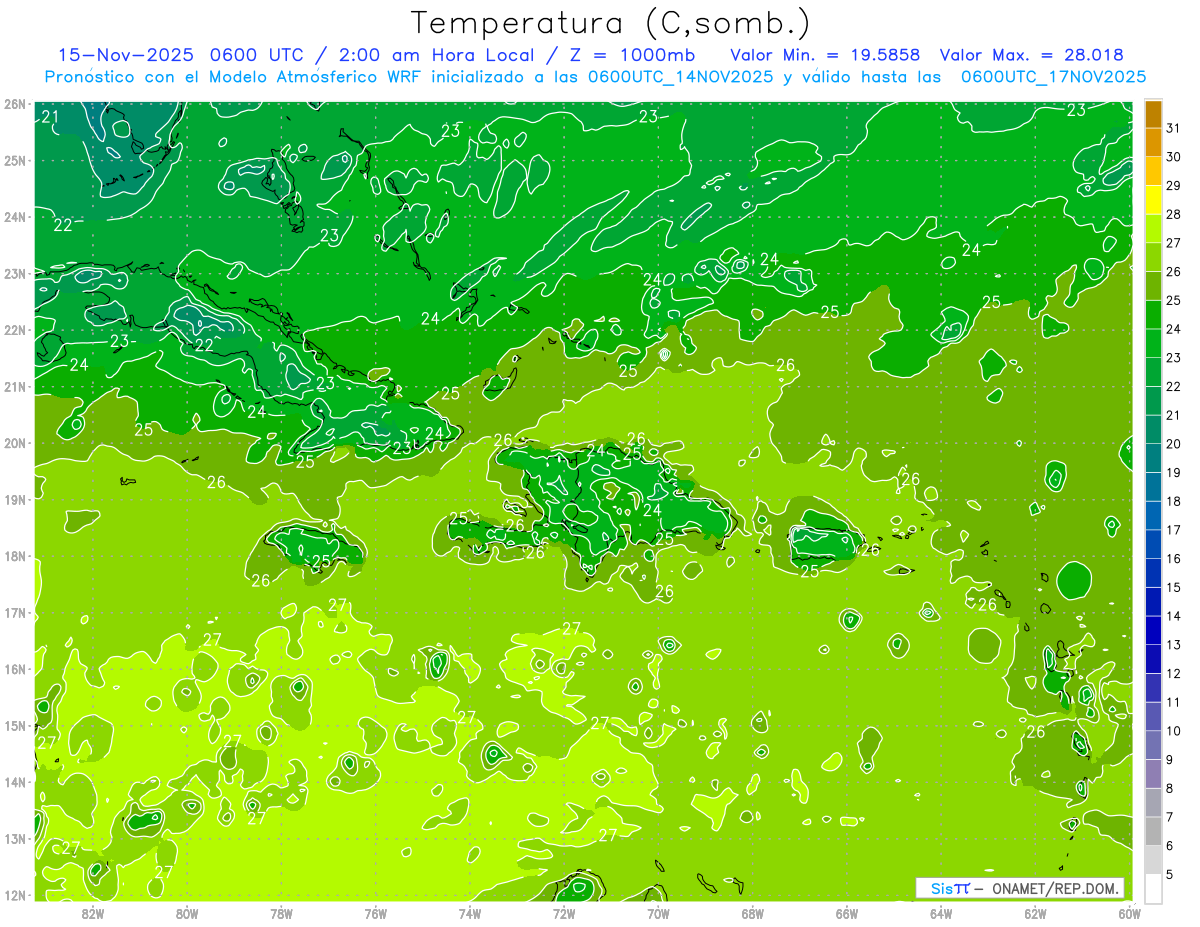Click the "18" label on the color scale
The width and height of the screenshot is (1200, 927).
click(1173, 501)
